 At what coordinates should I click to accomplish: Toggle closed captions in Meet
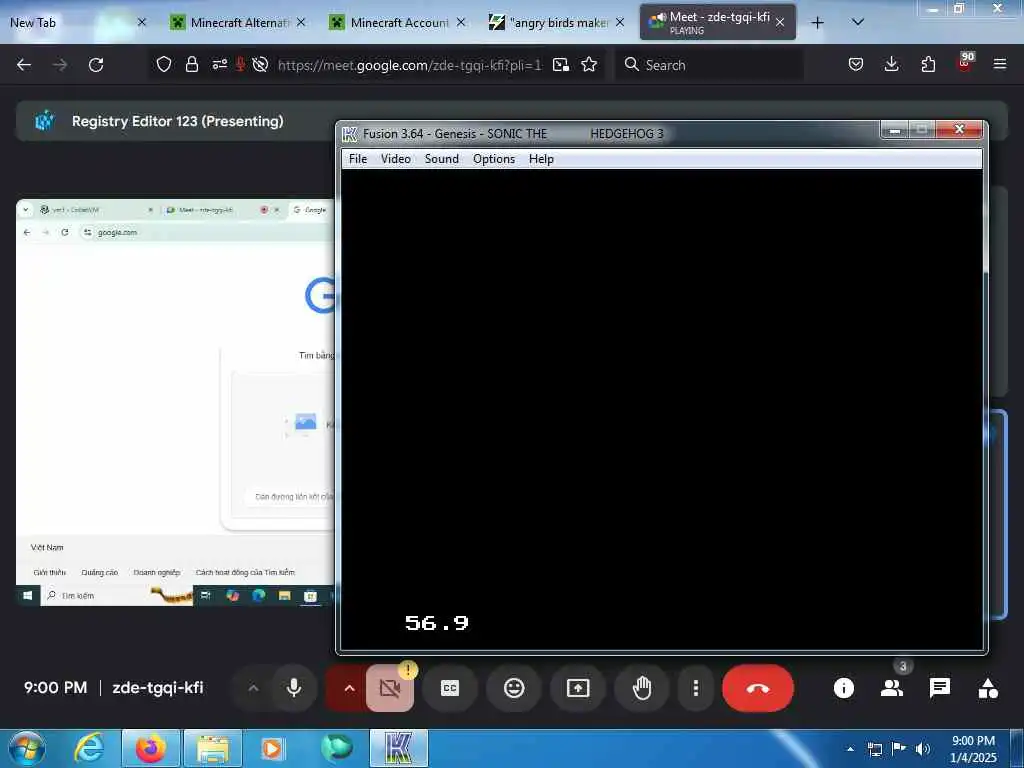point(450,688)
